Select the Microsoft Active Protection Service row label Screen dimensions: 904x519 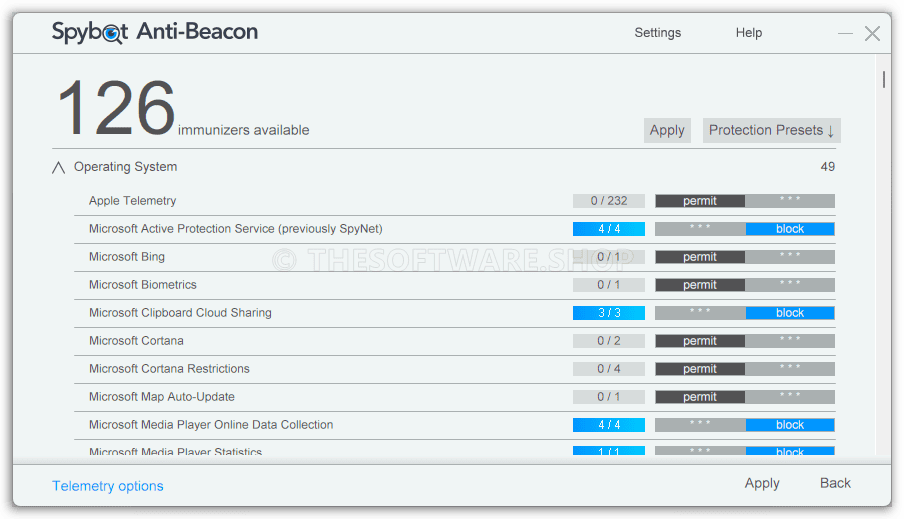click(236, 229)
